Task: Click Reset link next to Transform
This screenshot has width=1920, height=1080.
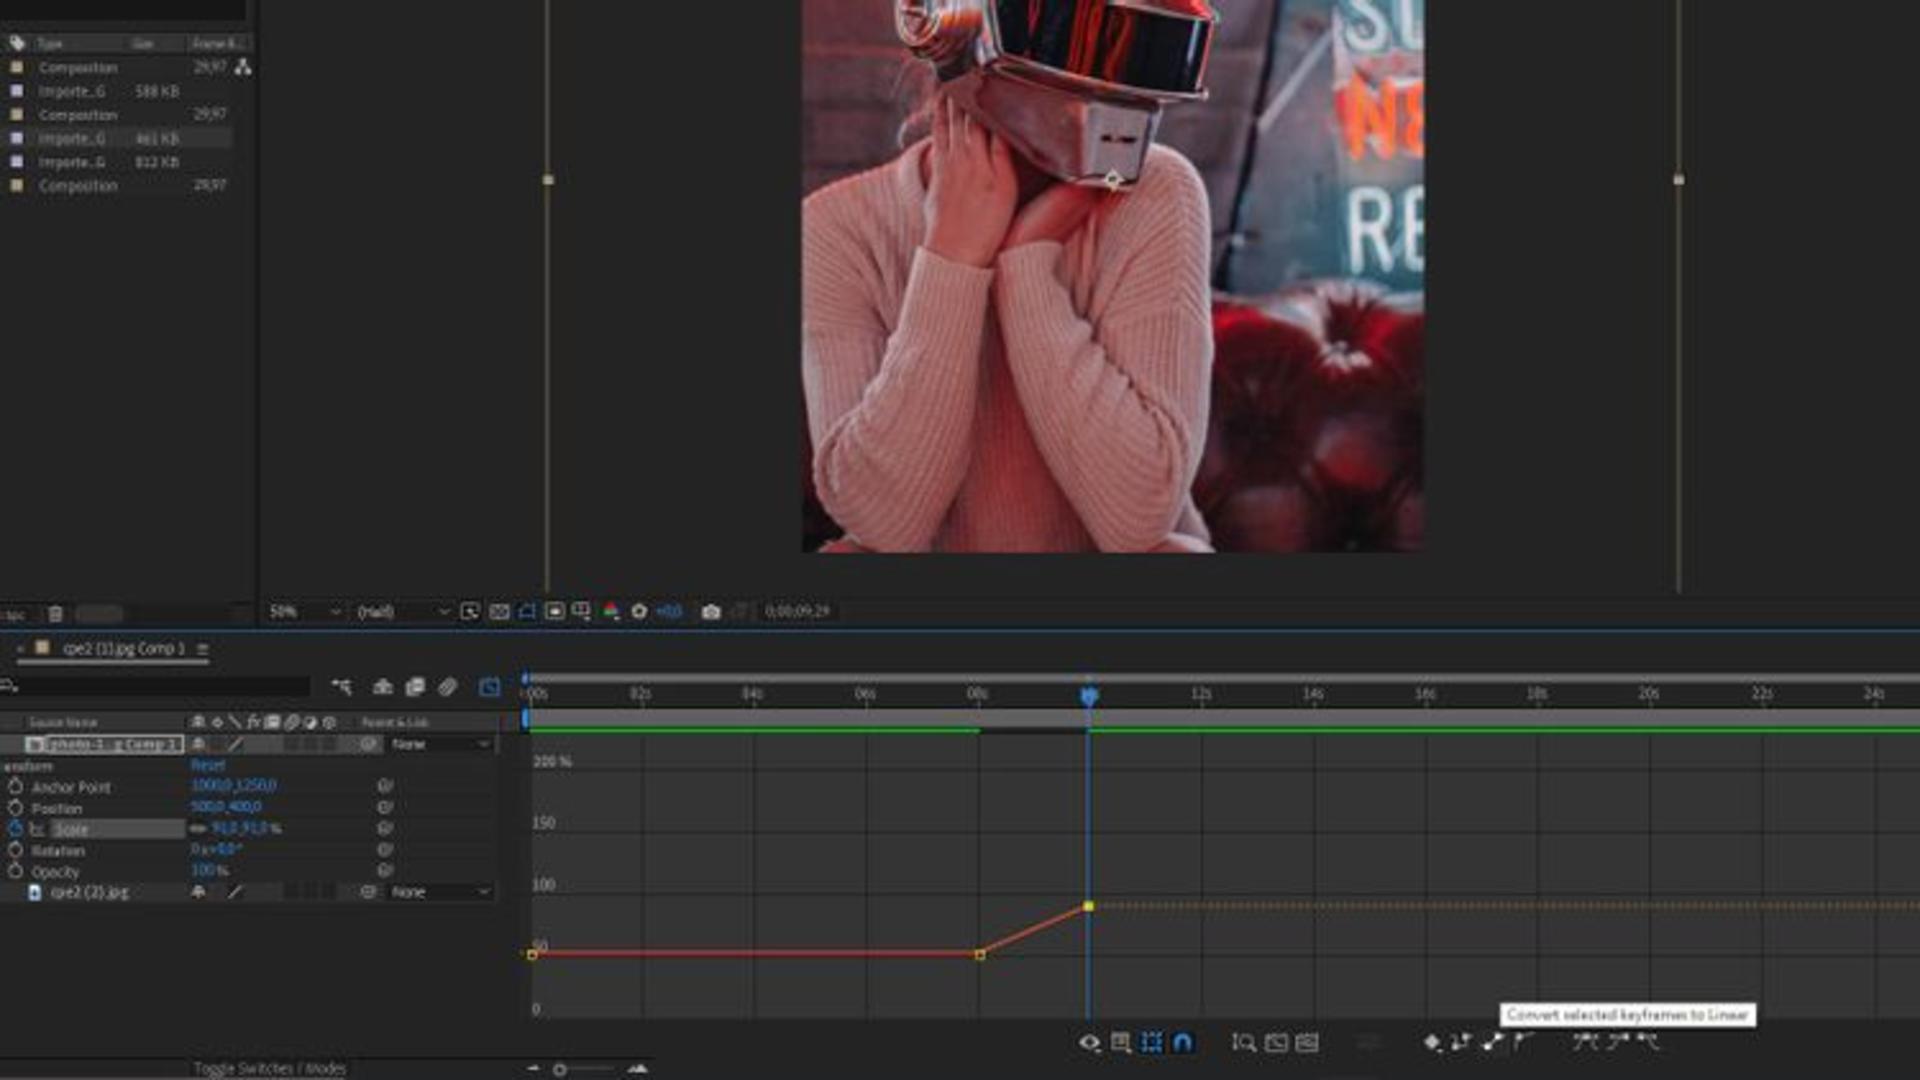Action: 208,765
